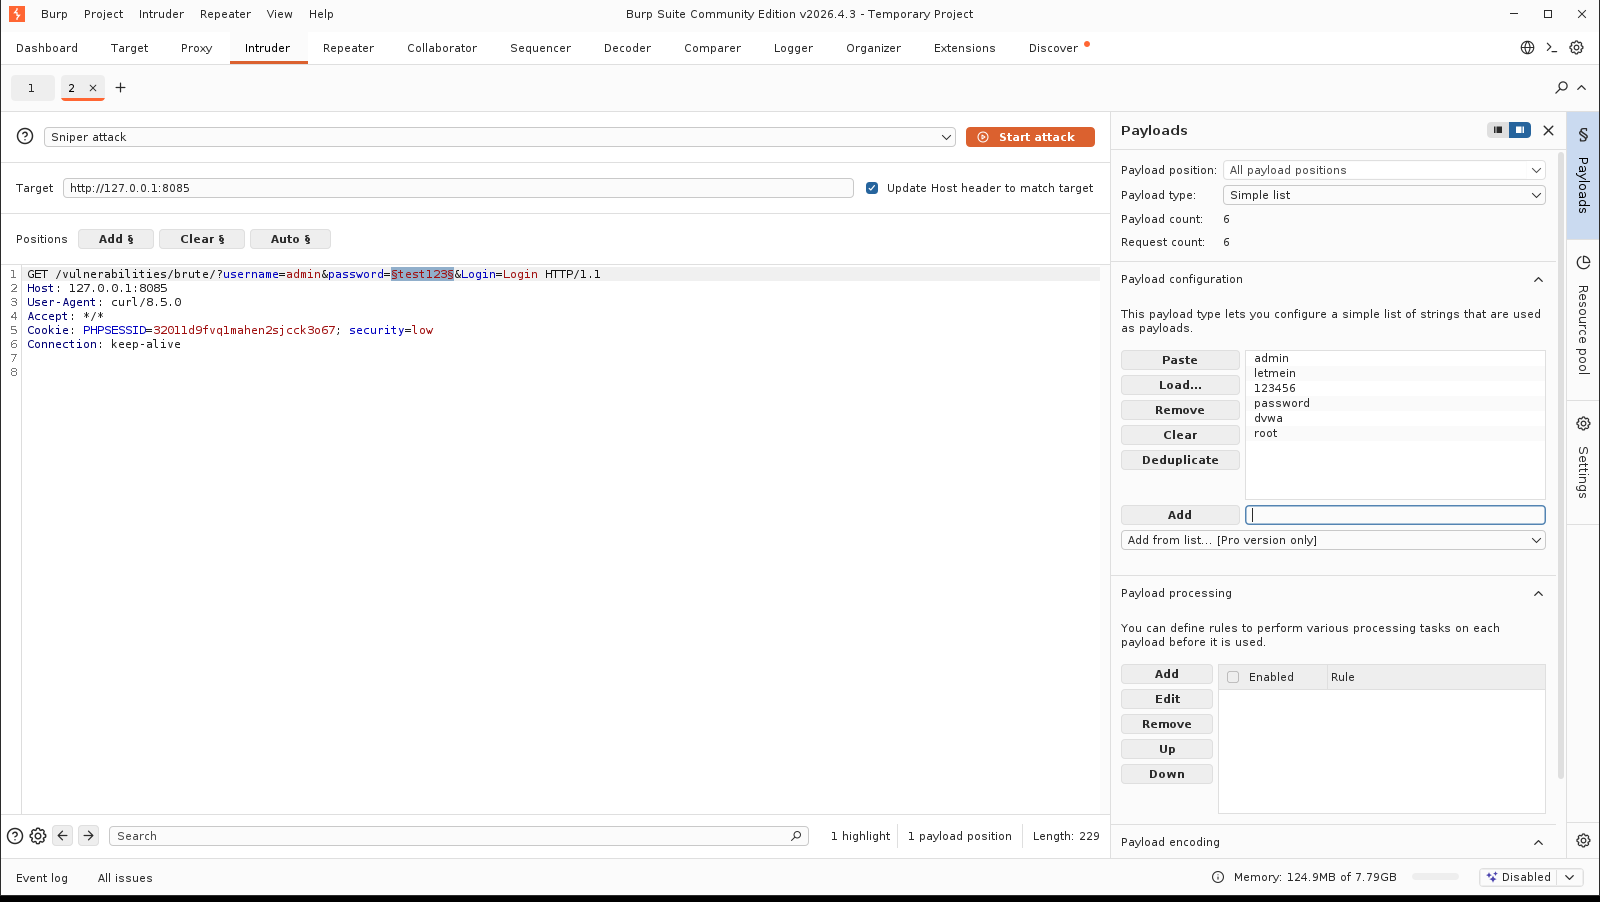1600x902 pixels.
Task: Click the Deduplicate payloads button
Action: click(x=1180, y=460)
